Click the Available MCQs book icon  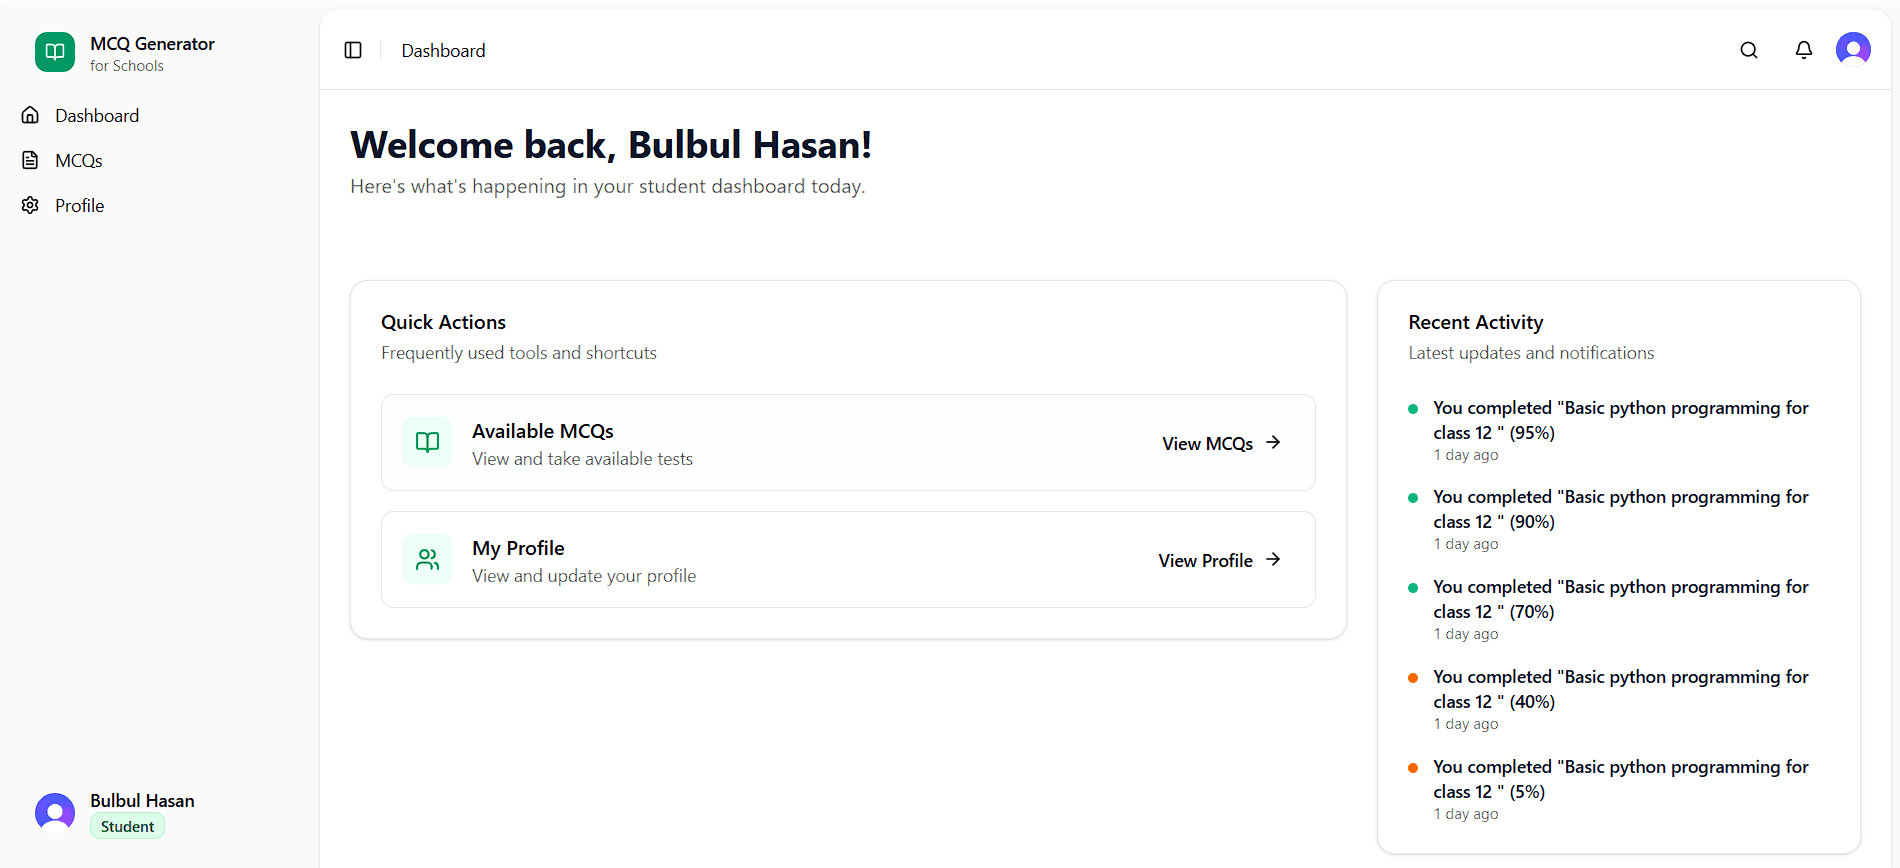[427, 442]
